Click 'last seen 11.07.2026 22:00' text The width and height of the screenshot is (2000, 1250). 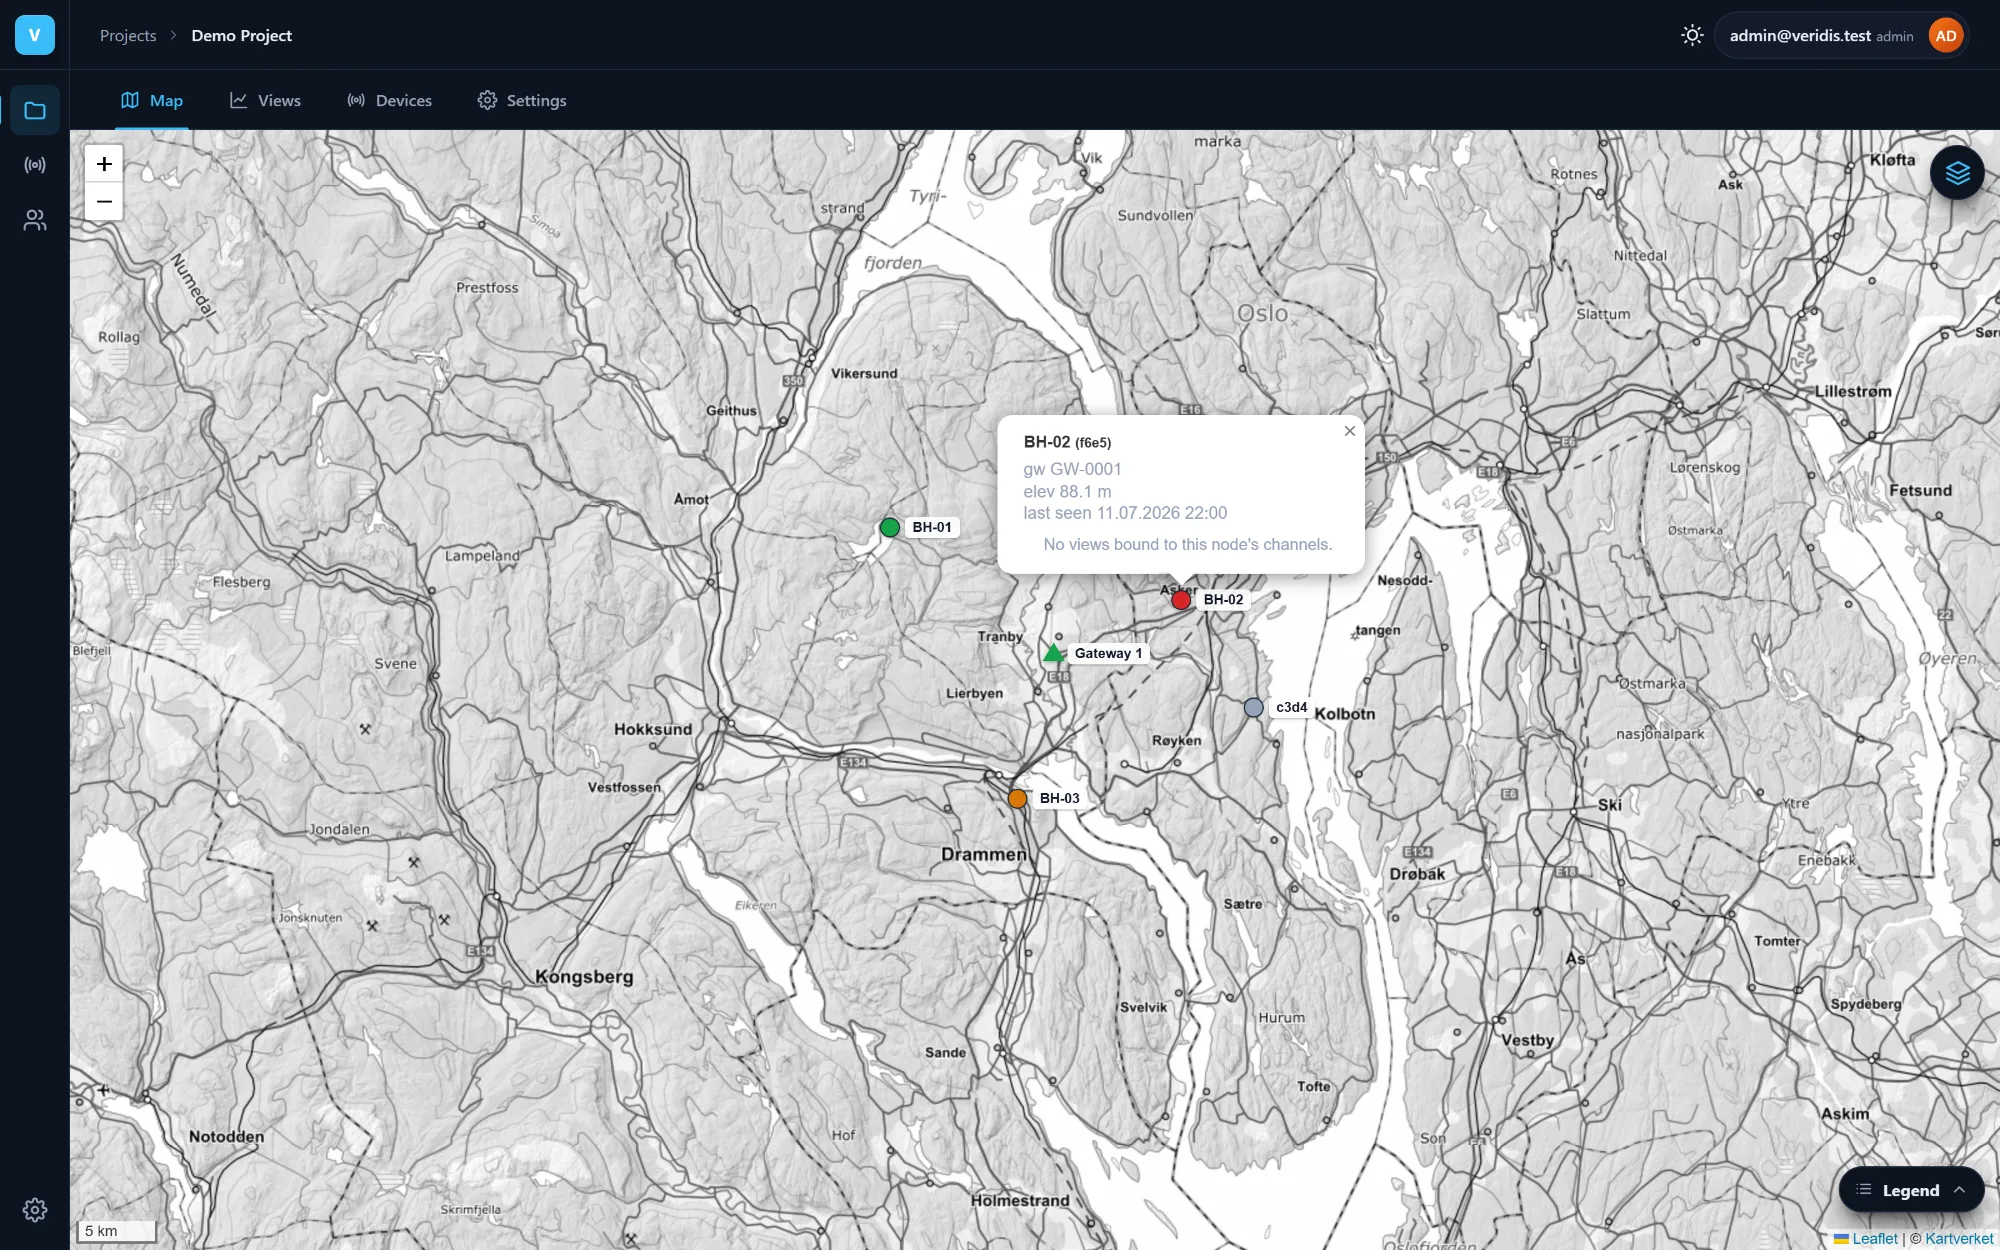point(1125,513)
